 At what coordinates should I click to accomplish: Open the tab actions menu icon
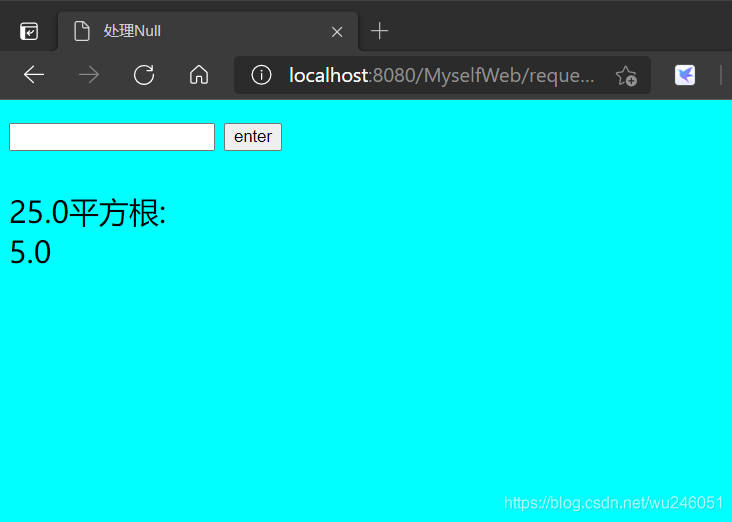(x=29, y=31)
